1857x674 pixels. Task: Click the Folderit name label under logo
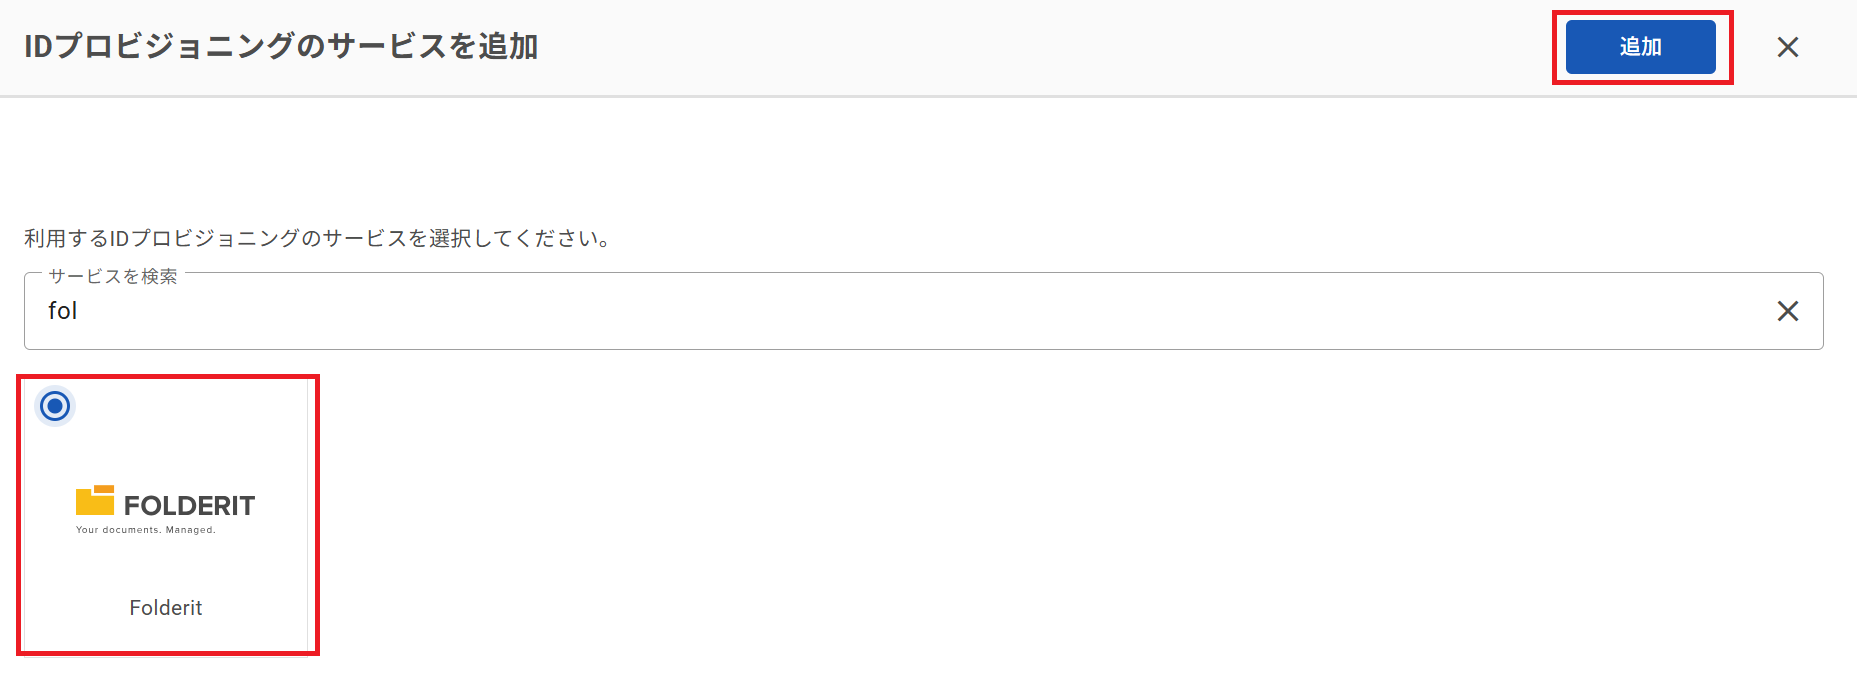pyautogui.click(x=166, y=608)
